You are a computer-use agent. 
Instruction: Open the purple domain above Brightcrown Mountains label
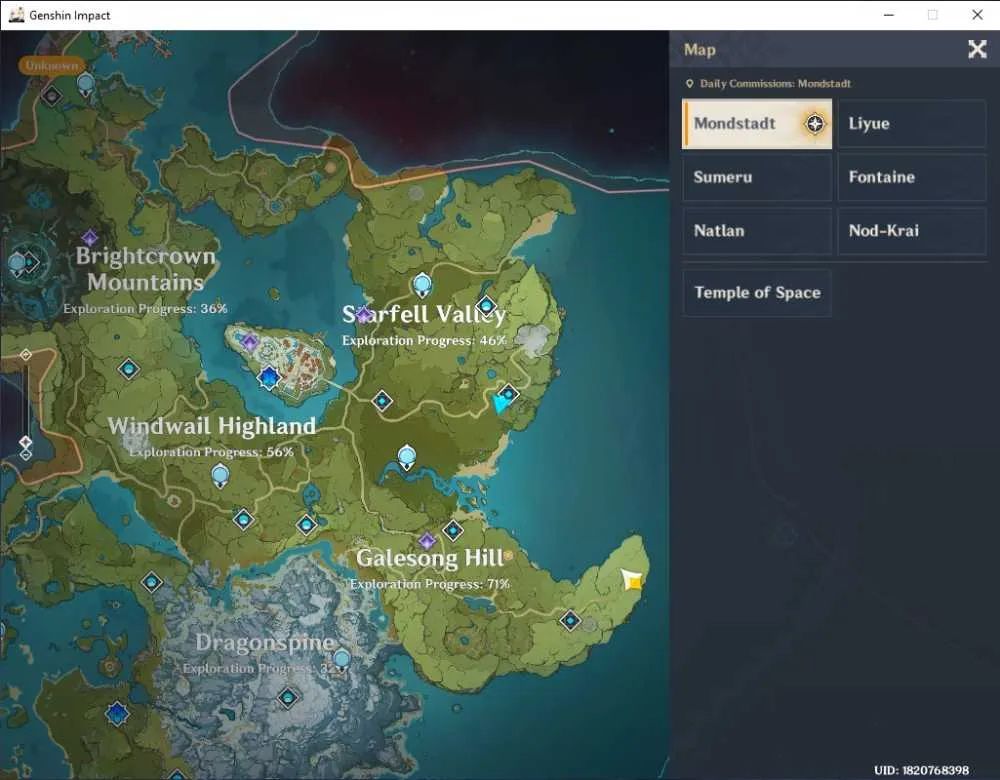[90, 238]
